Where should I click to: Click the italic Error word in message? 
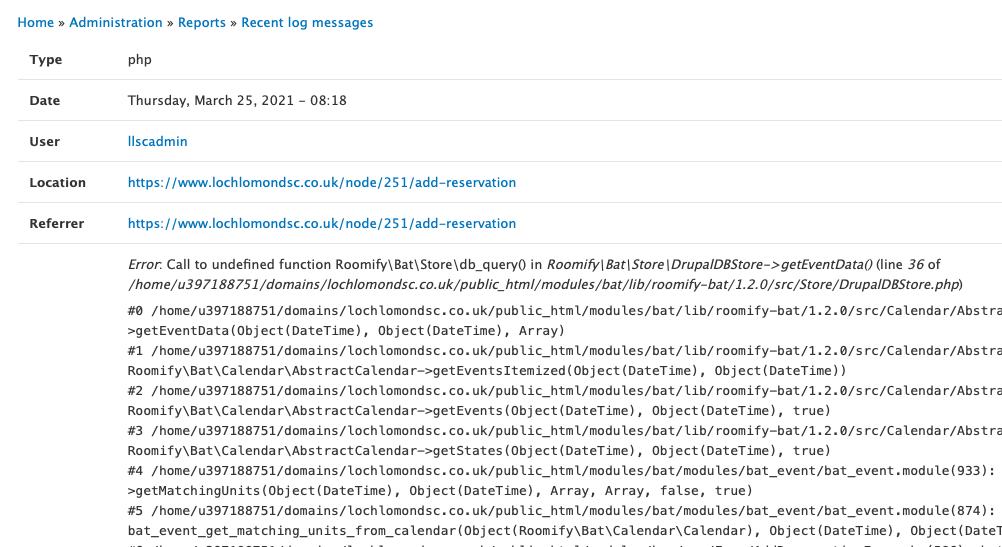(x=143, y=265)
